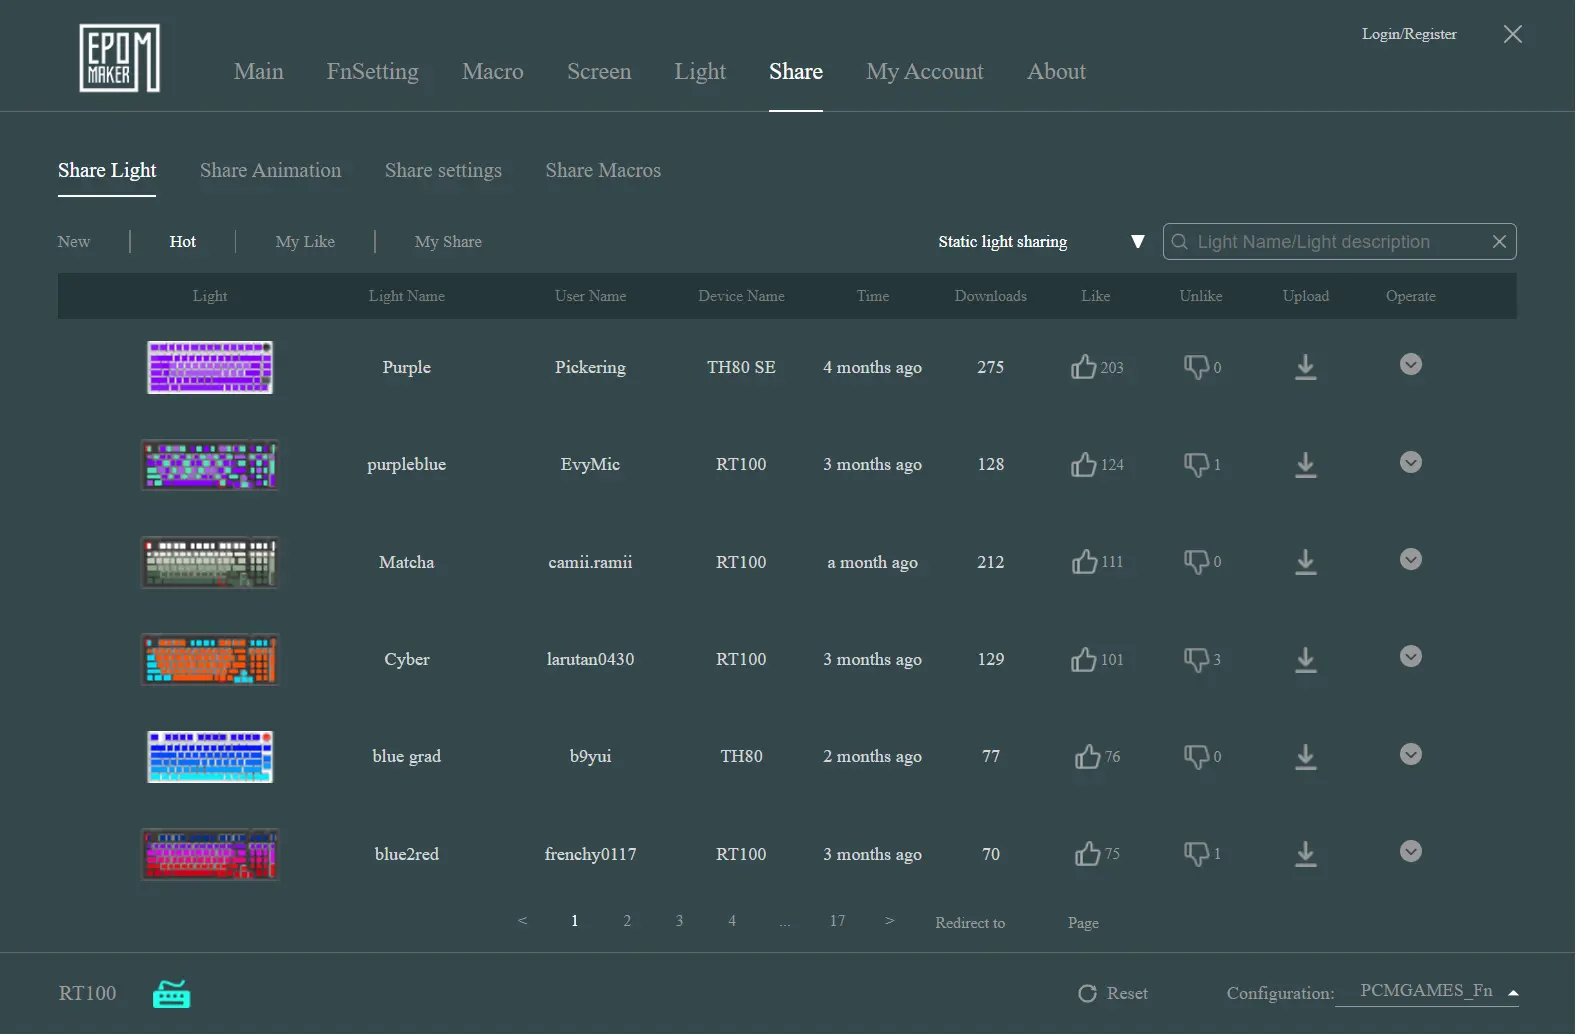Download the purpleblue light preset
The image size is (1576, 1035).
tap(1306, 464)
